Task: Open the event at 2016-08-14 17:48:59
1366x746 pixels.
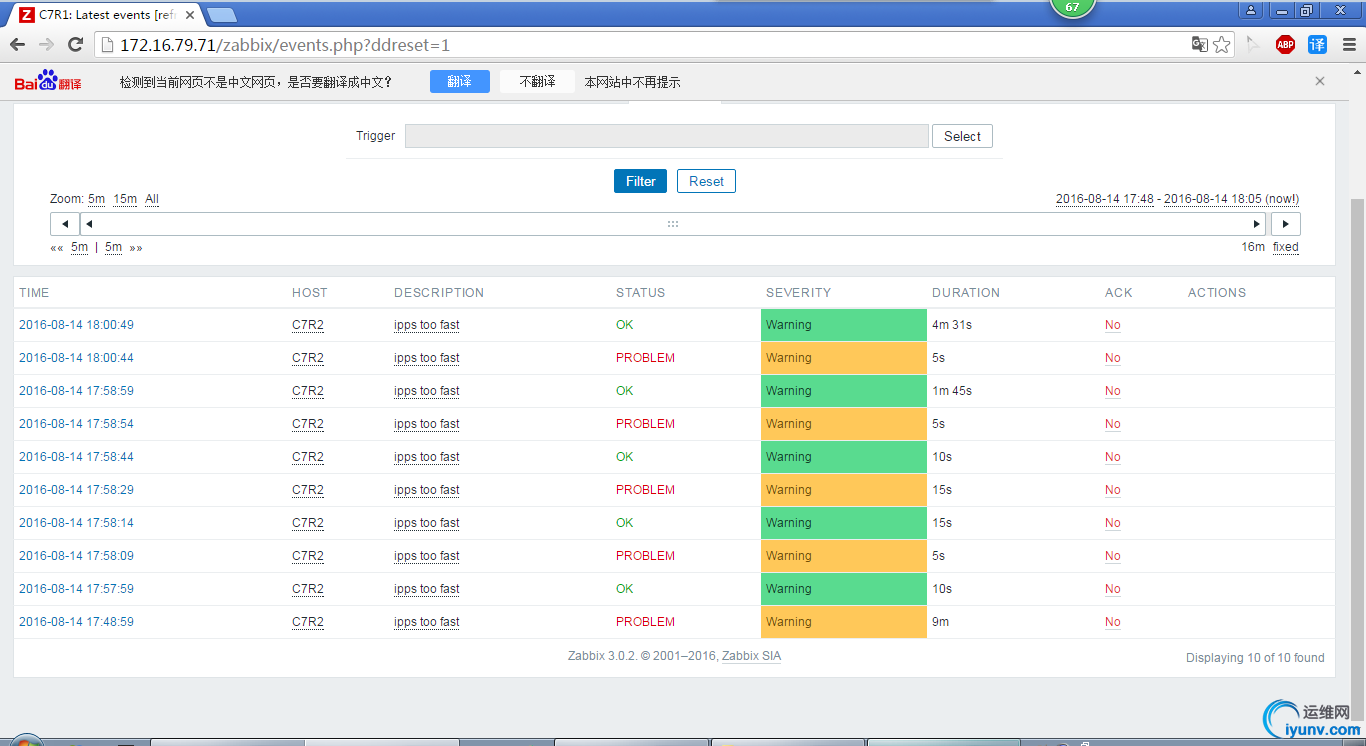Action: [x=76, y=622]
